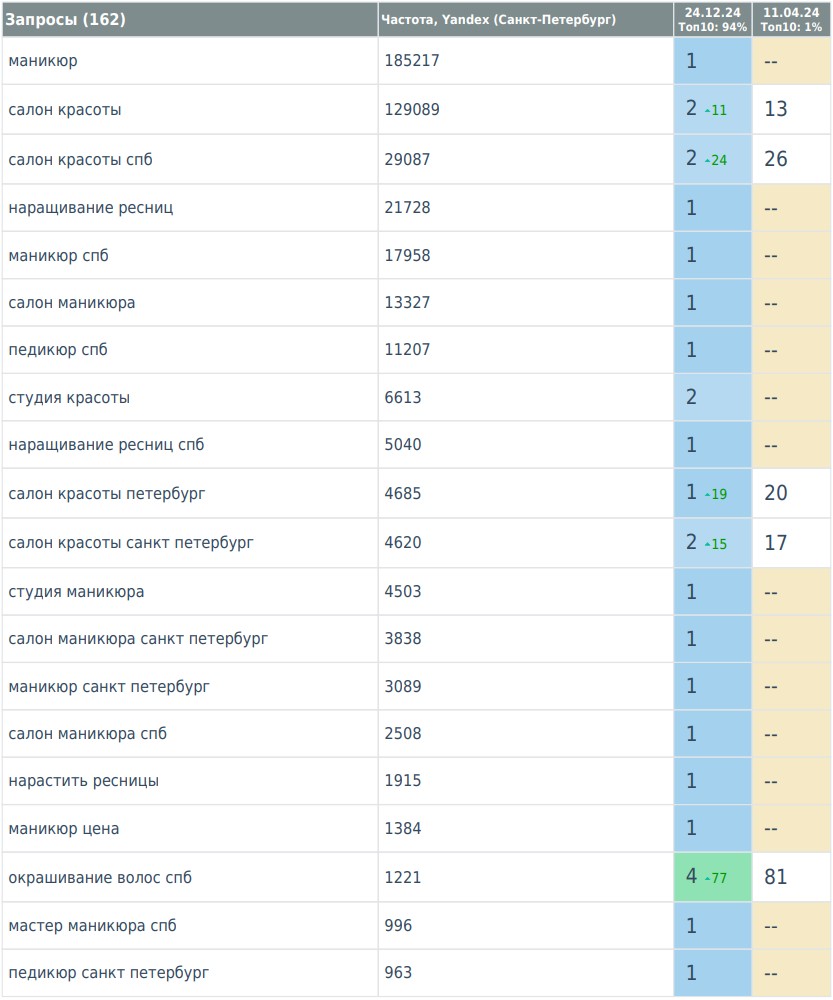Screen dimensions: 833x1000
Task: Click the query "нарастить ресницы"
Action: click(84, 781)
